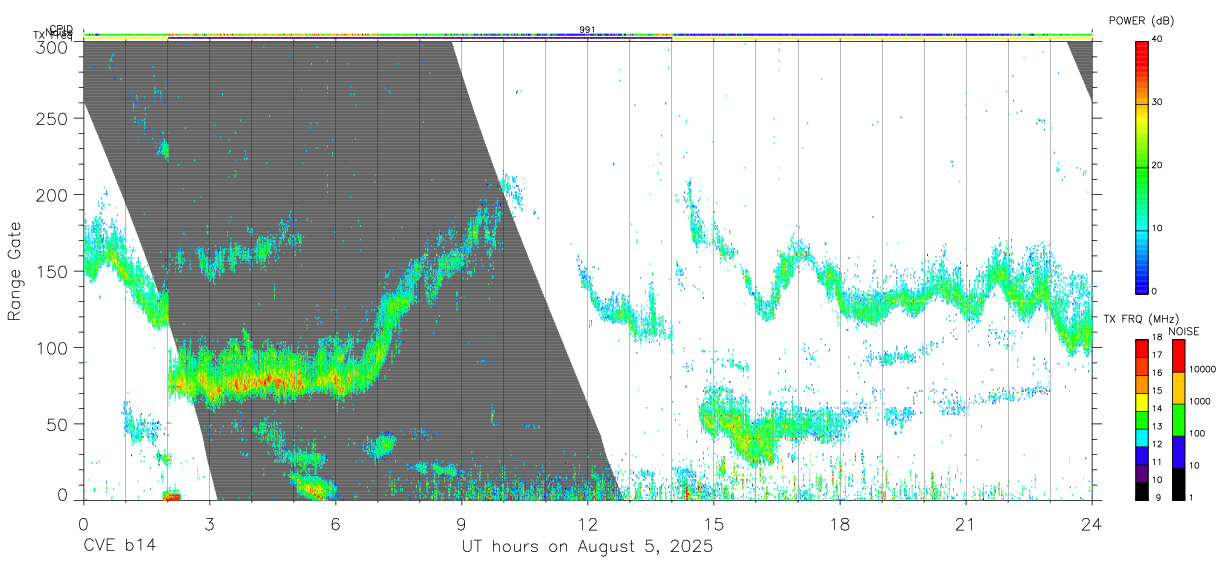Select the CVE b14 radar beam label

[119, 547]
